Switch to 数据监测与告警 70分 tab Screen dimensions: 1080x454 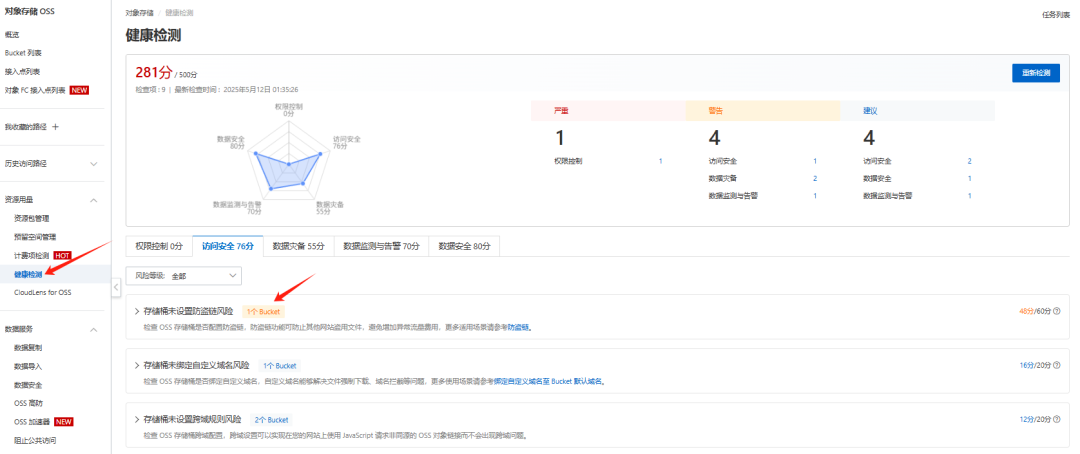[x=381, y=246]
